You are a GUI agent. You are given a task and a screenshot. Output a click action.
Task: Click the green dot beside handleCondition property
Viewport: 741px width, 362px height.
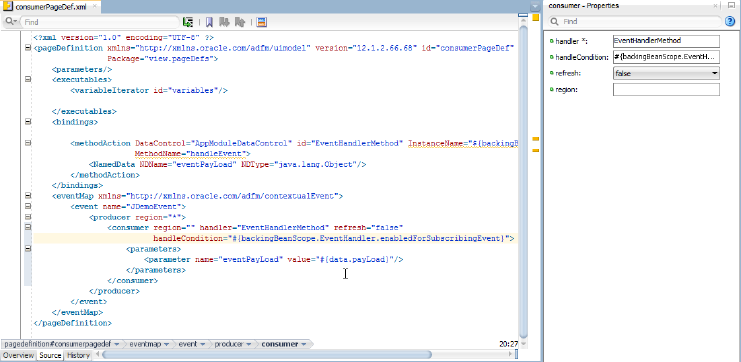coord(551,57)
